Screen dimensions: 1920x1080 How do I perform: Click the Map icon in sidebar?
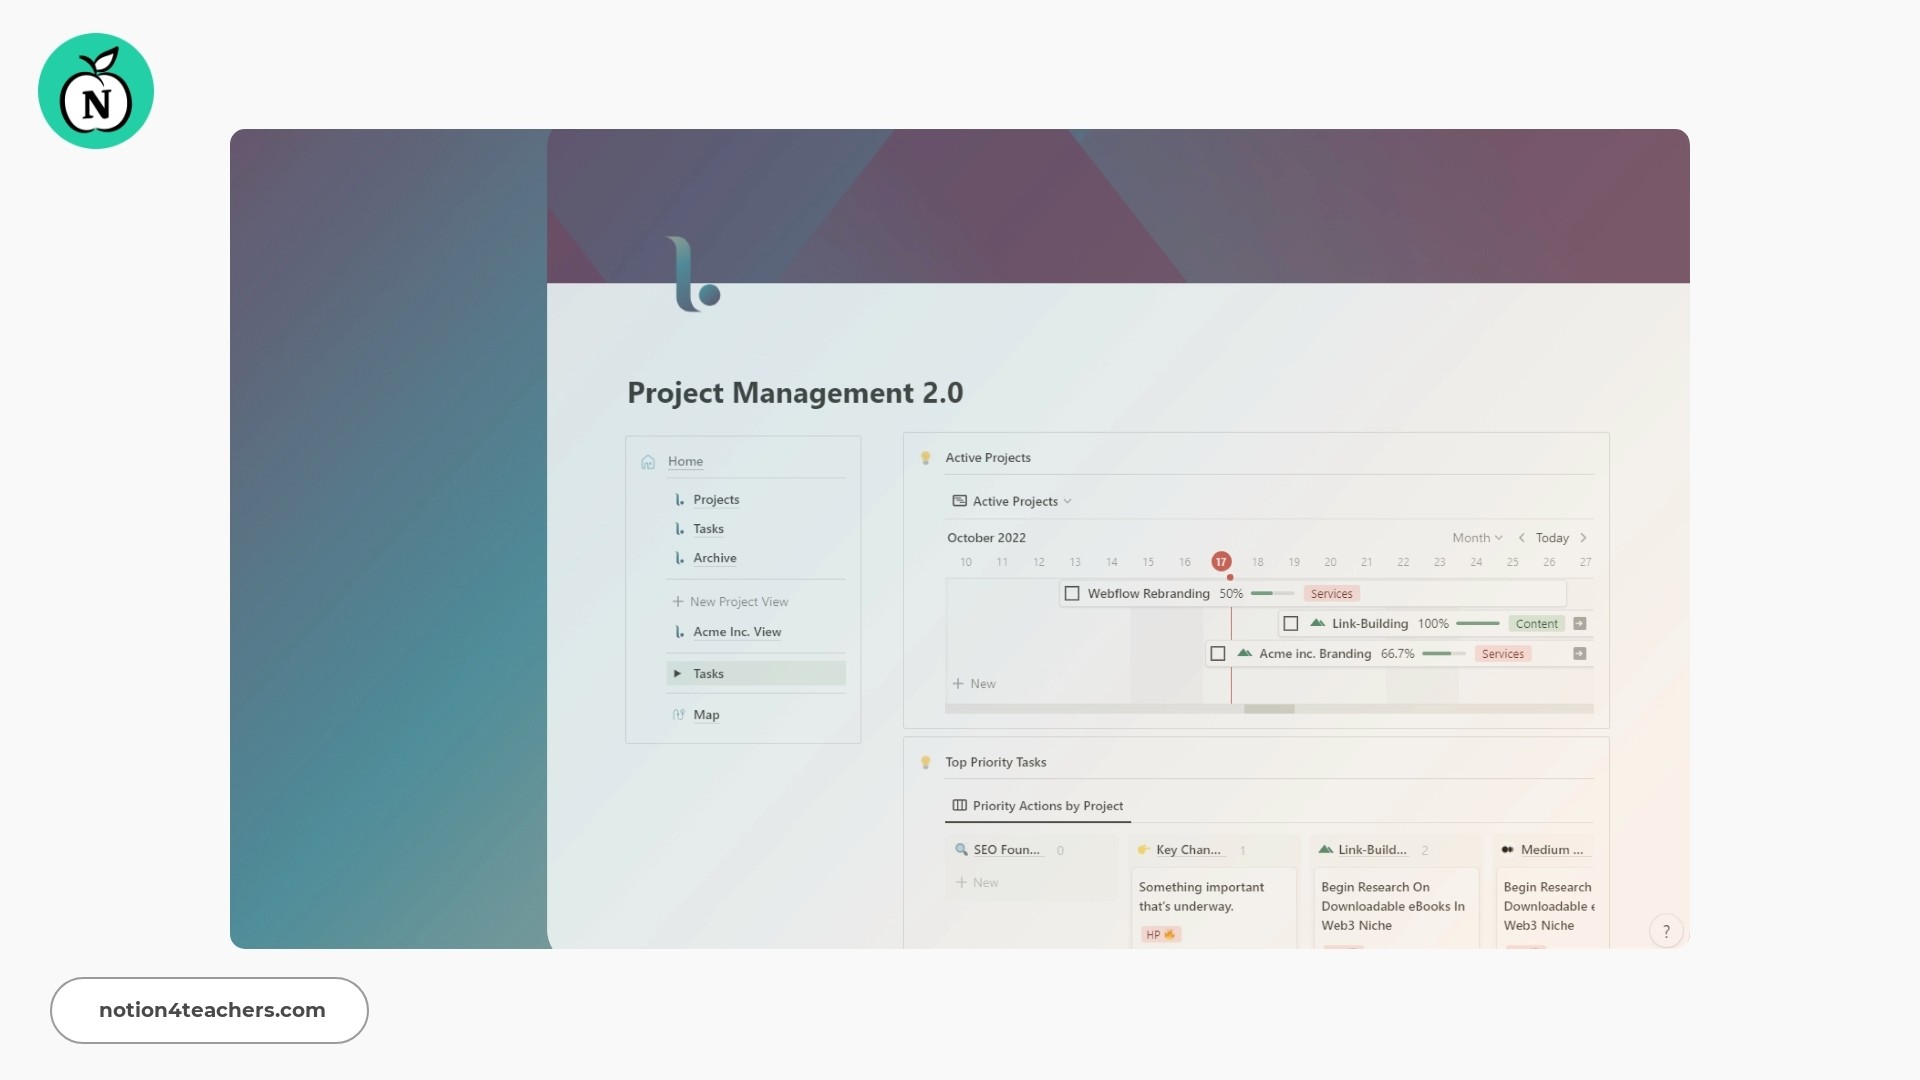coord(678,713)
